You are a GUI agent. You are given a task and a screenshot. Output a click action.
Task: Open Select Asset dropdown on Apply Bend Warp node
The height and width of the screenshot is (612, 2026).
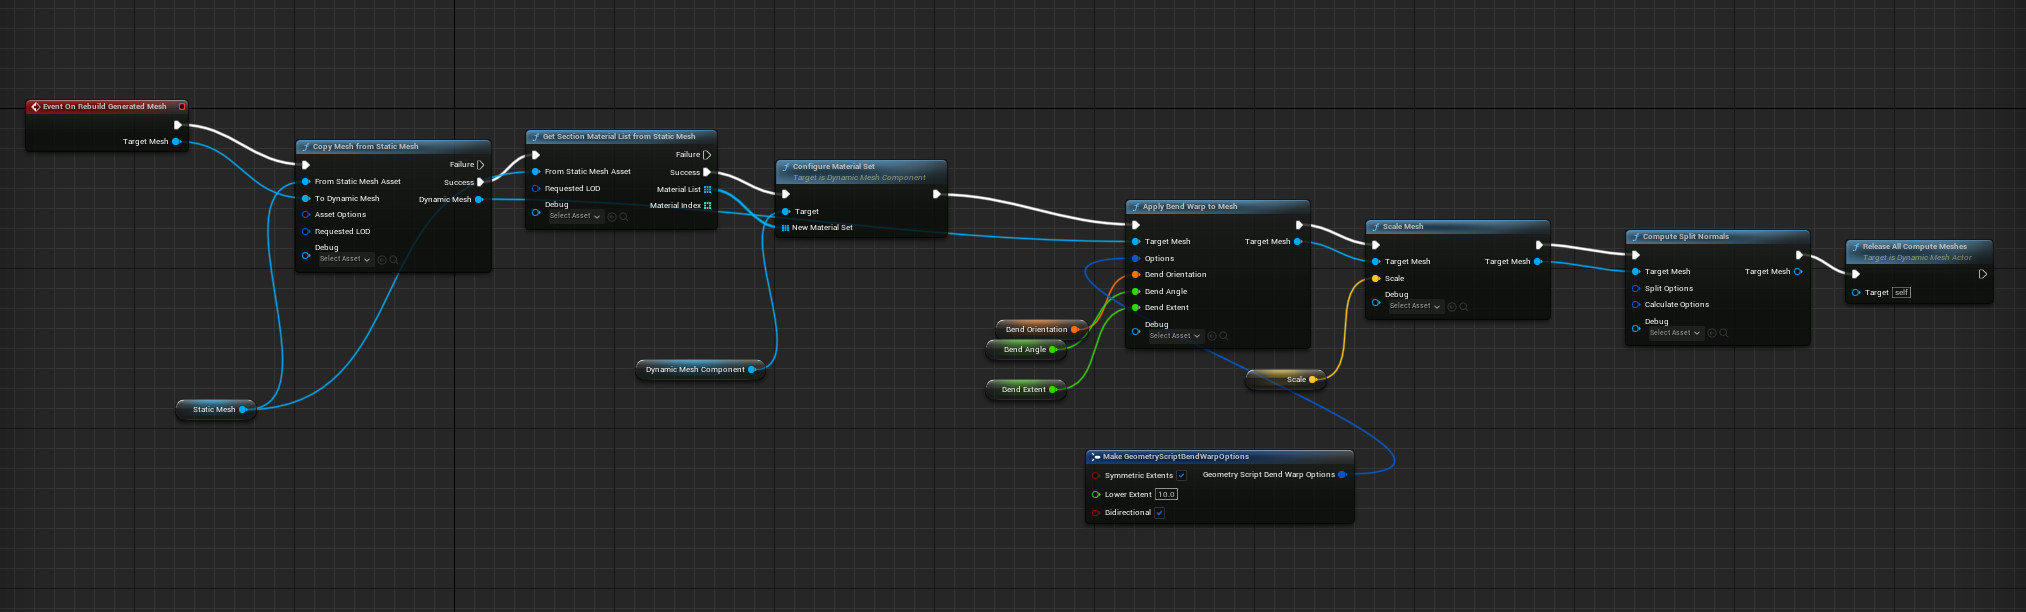(1175, 336)
